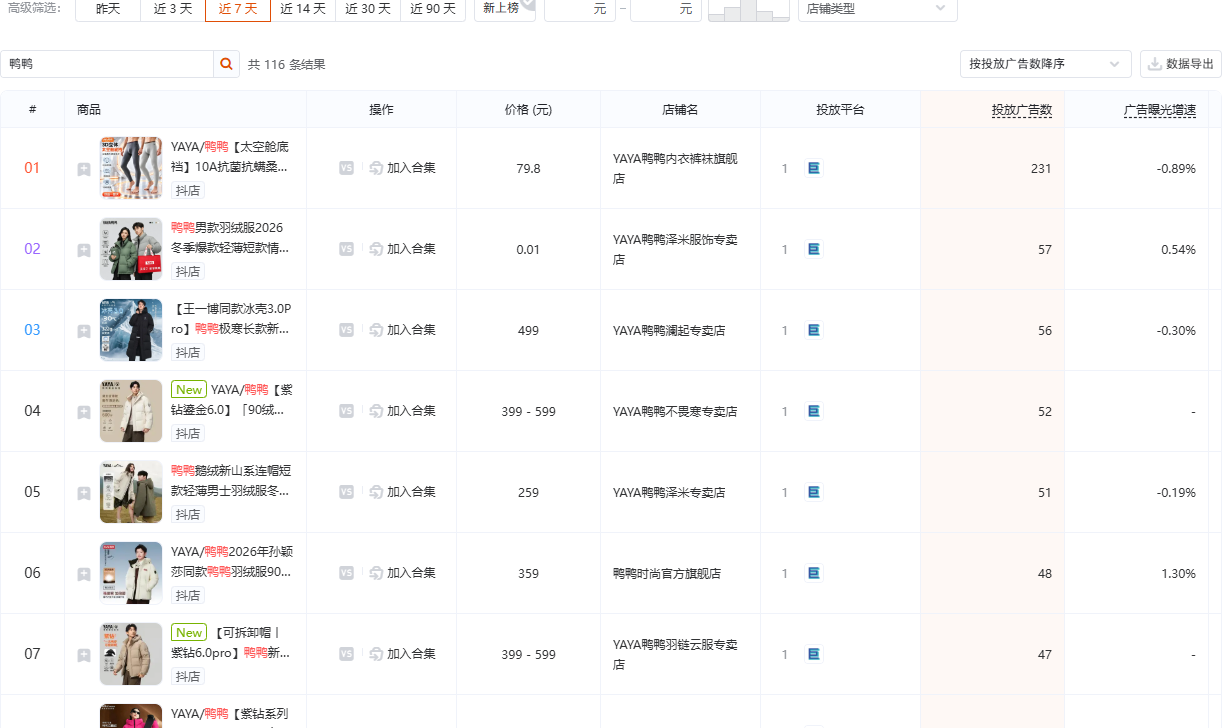Add row 07 product via 加入合集
Image resolution: width=1222 pixels, height=728 pixels.
click(x=402, y=654)
